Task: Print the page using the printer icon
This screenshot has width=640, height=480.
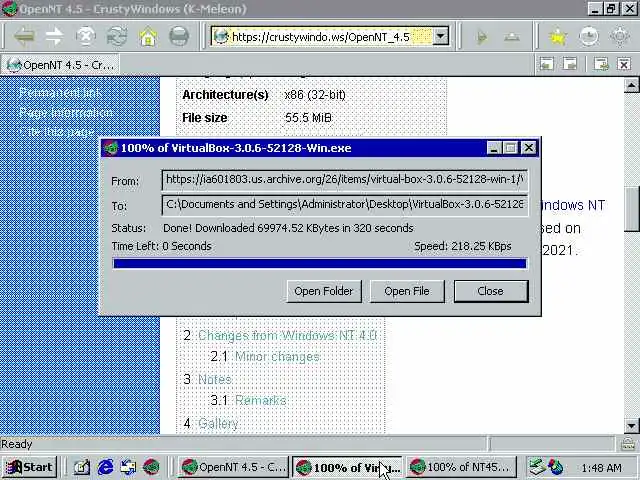Action: click(179, 37)
